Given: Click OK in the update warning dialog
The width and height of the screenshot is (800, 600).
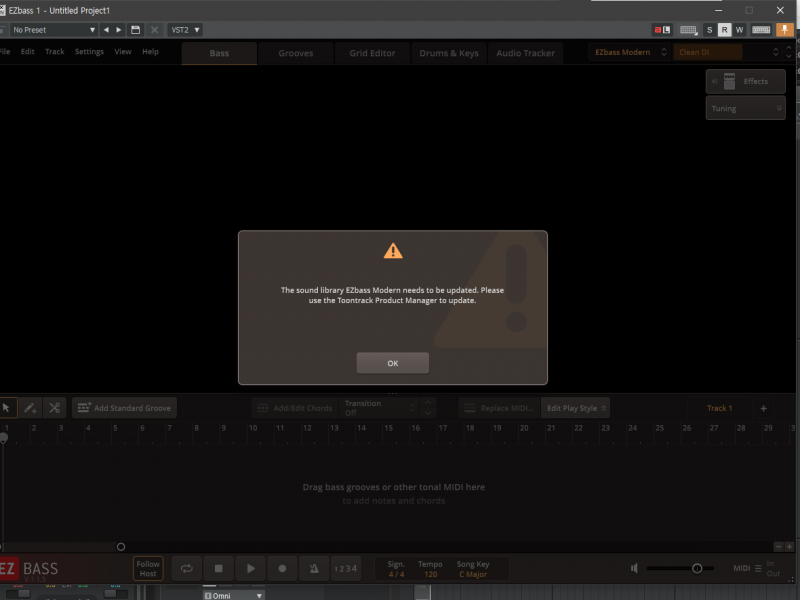Looking at the screenshot, I should point(392,363).
